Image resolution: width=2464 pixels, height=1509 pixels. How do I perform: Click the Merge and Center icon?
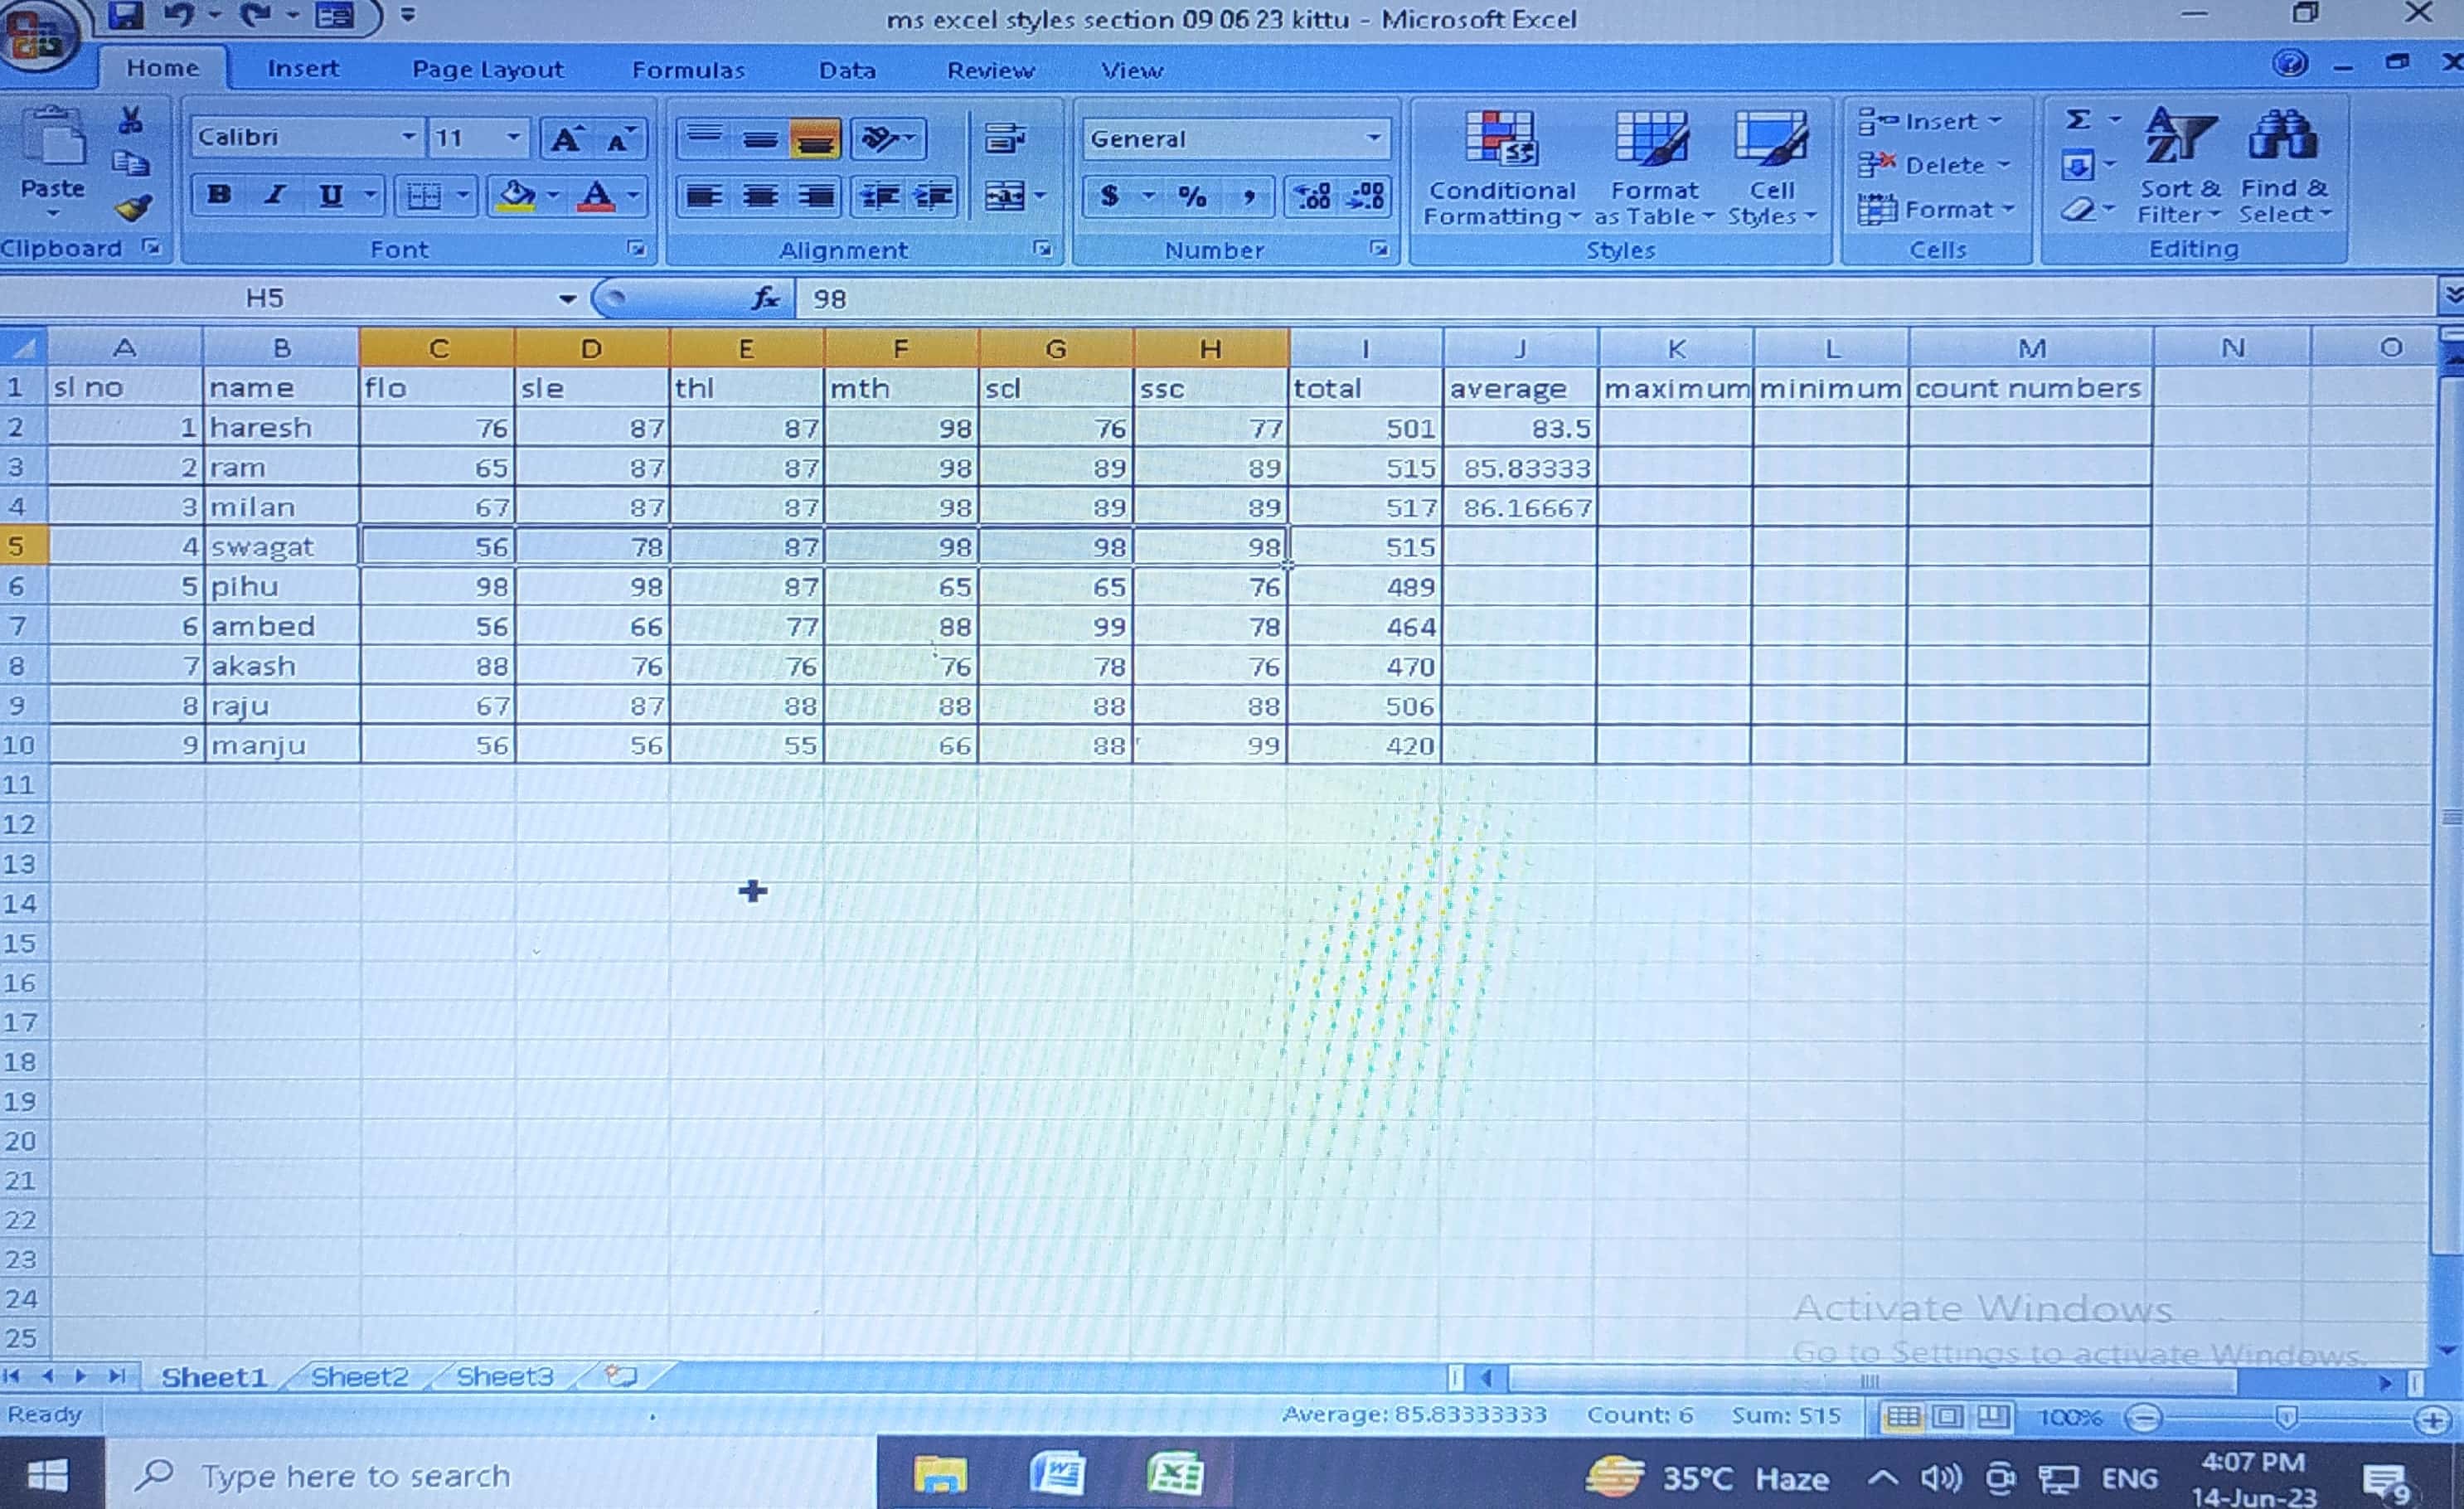point(1004,196)
